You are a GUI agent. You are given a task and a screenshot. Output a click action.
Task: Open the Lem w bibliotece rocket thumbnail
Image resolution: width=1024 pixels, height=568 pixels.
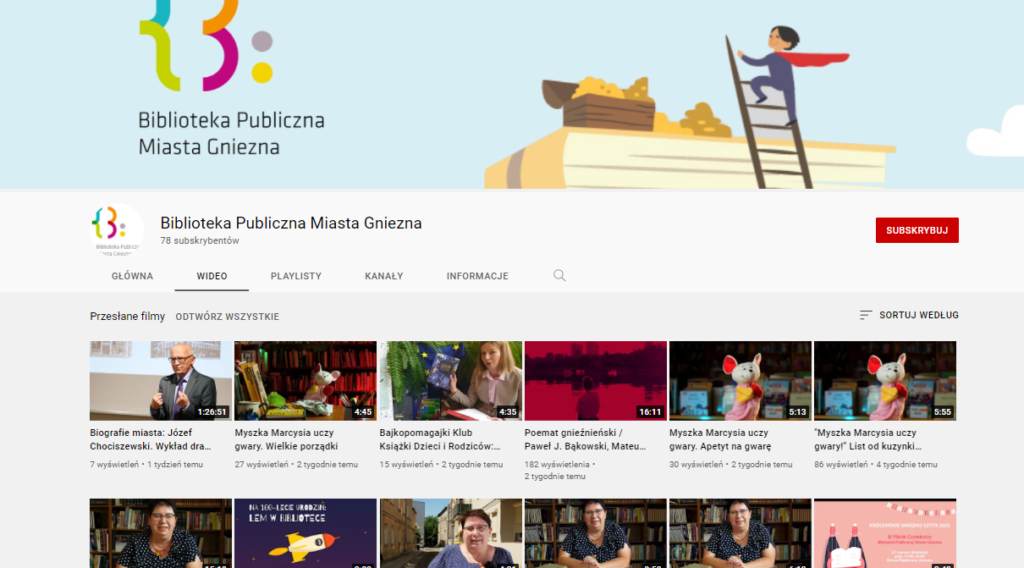tap(306, 533)
